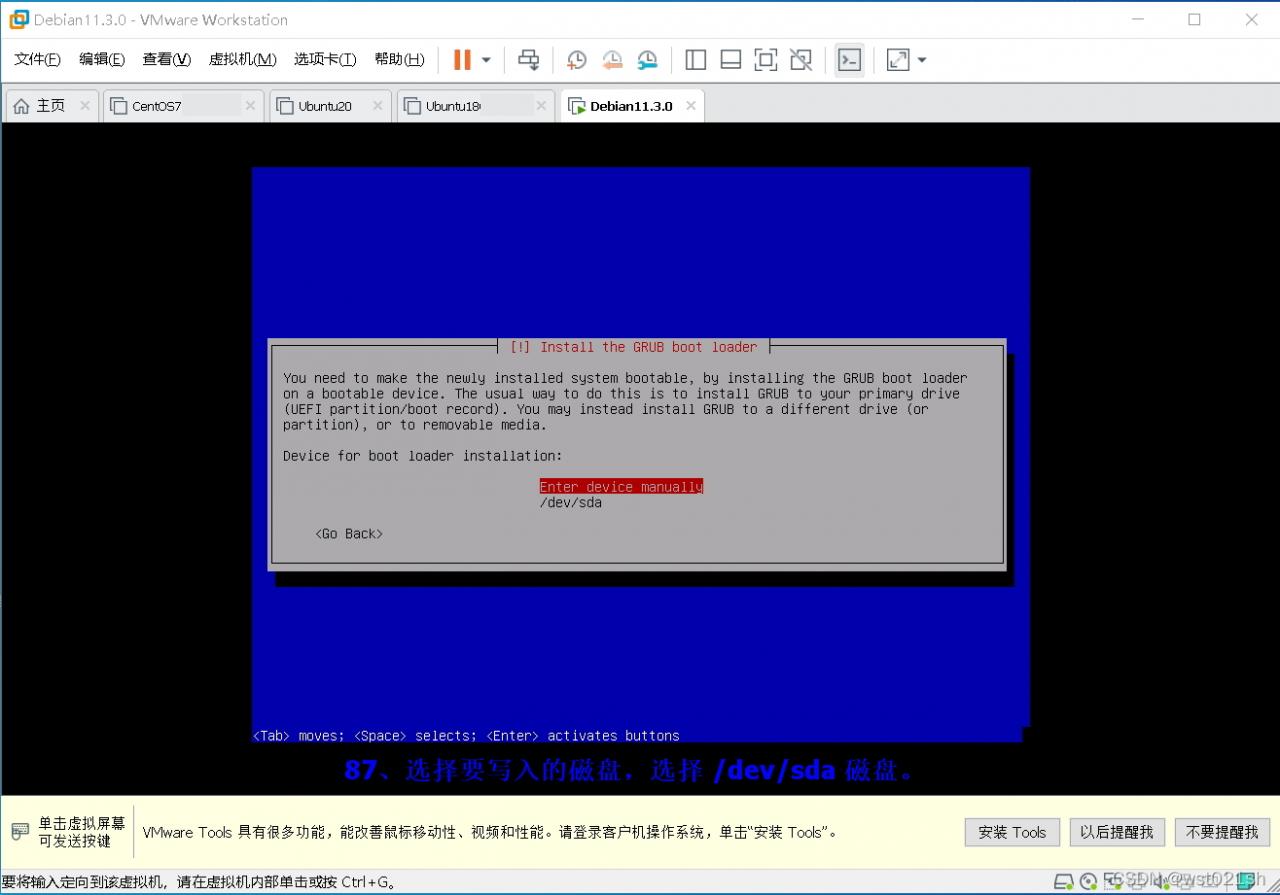Toggle the console view toolbar button

pos(849,60)
